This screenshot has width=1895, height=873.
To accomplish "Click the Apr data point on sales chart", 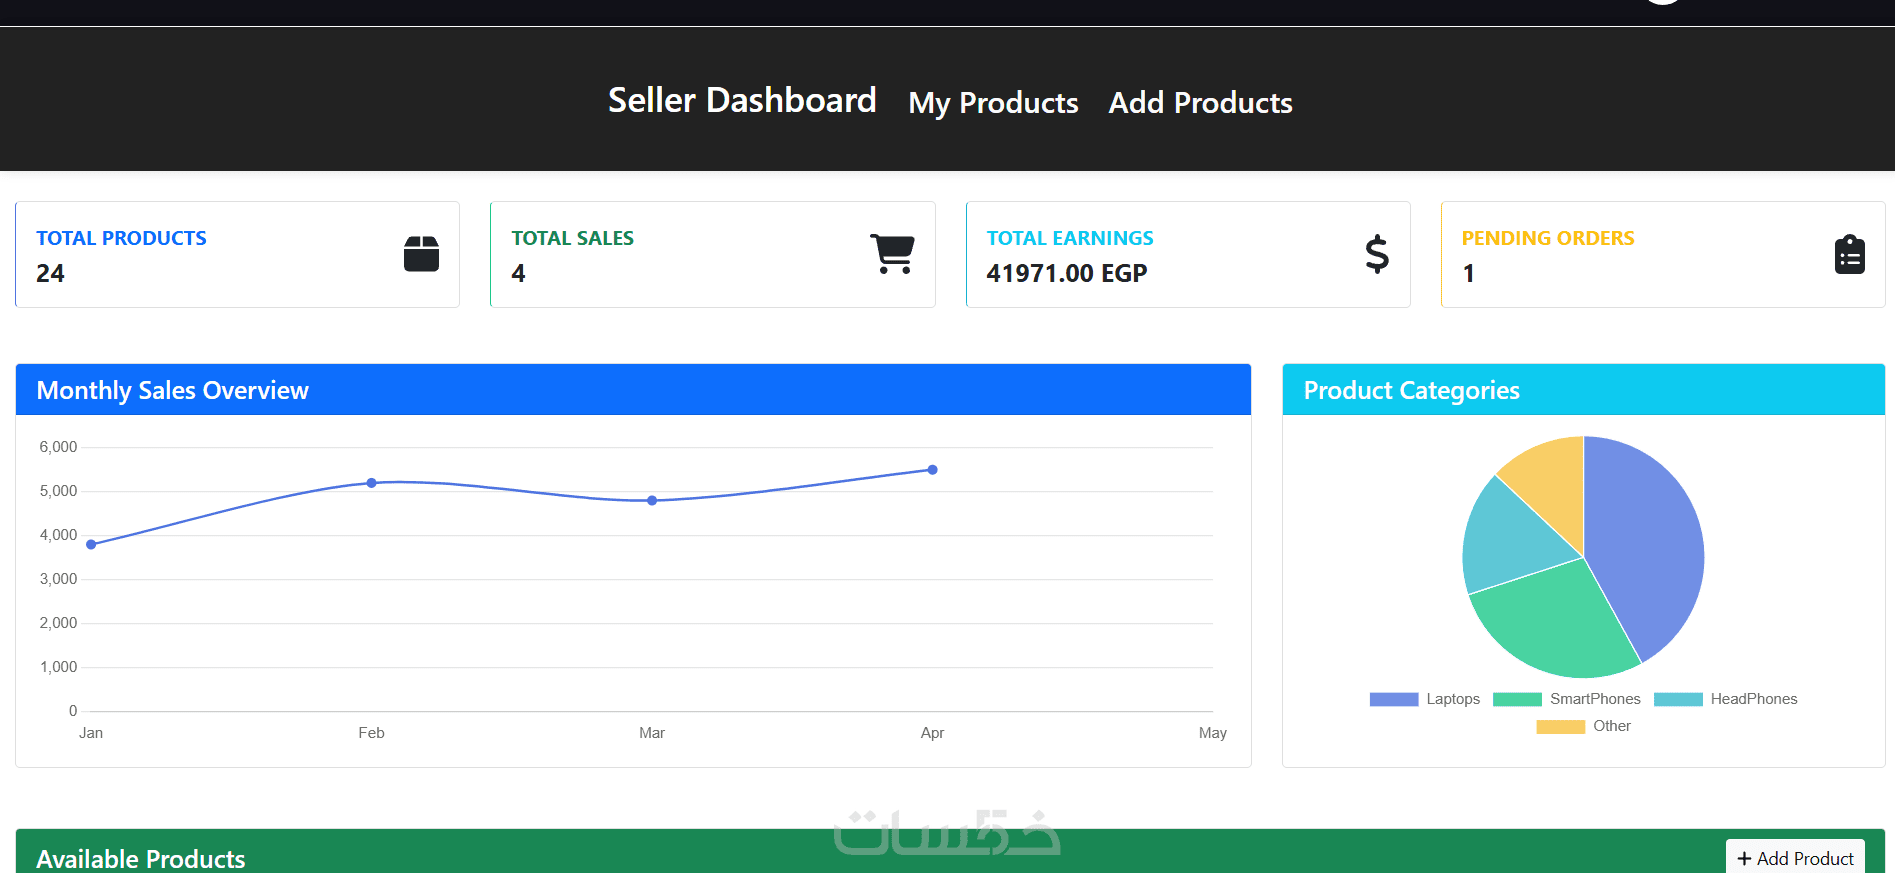I will pyautogui.click(x=932, y=470).
